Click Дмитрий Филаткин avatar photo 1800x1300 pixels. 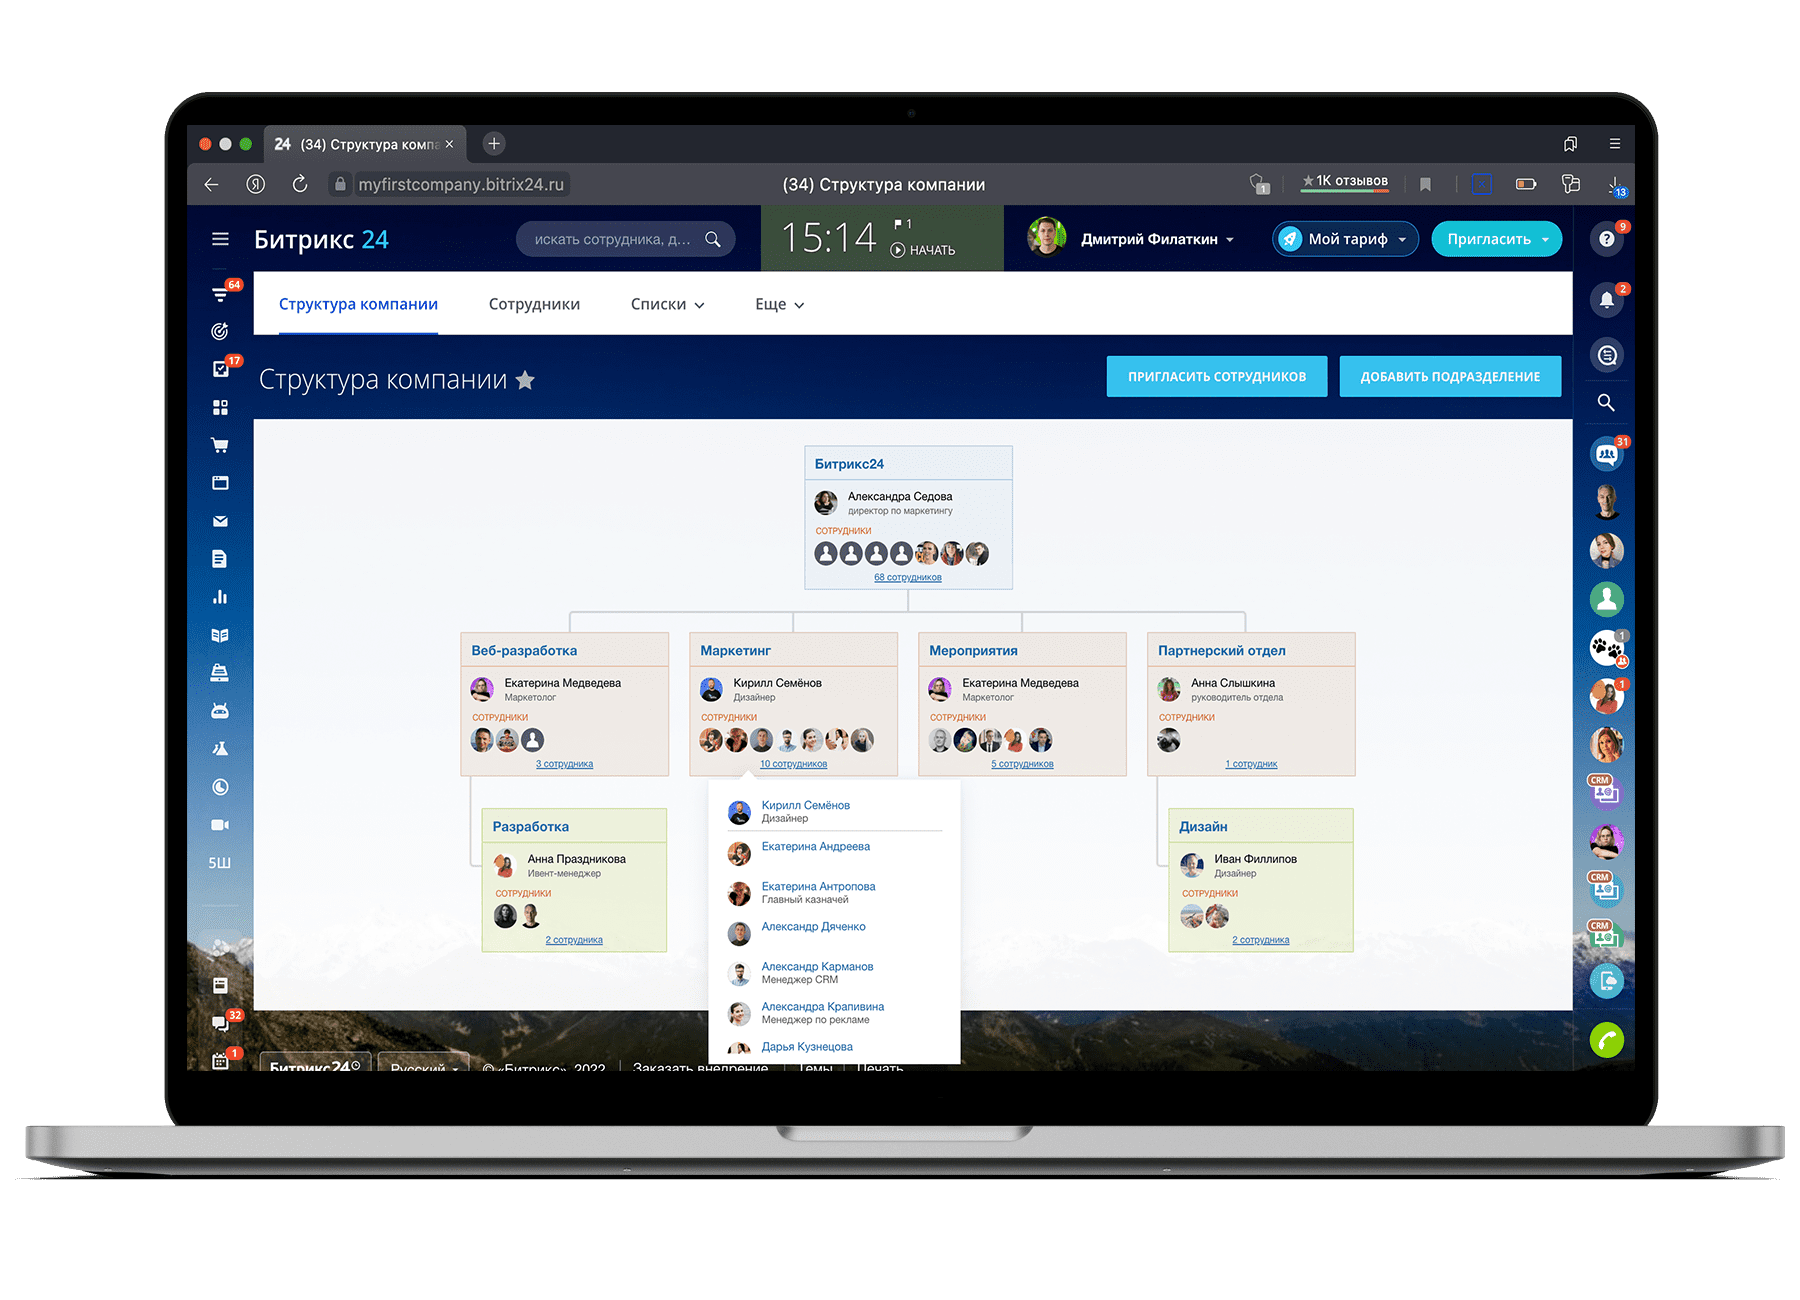coord(1047,238)
